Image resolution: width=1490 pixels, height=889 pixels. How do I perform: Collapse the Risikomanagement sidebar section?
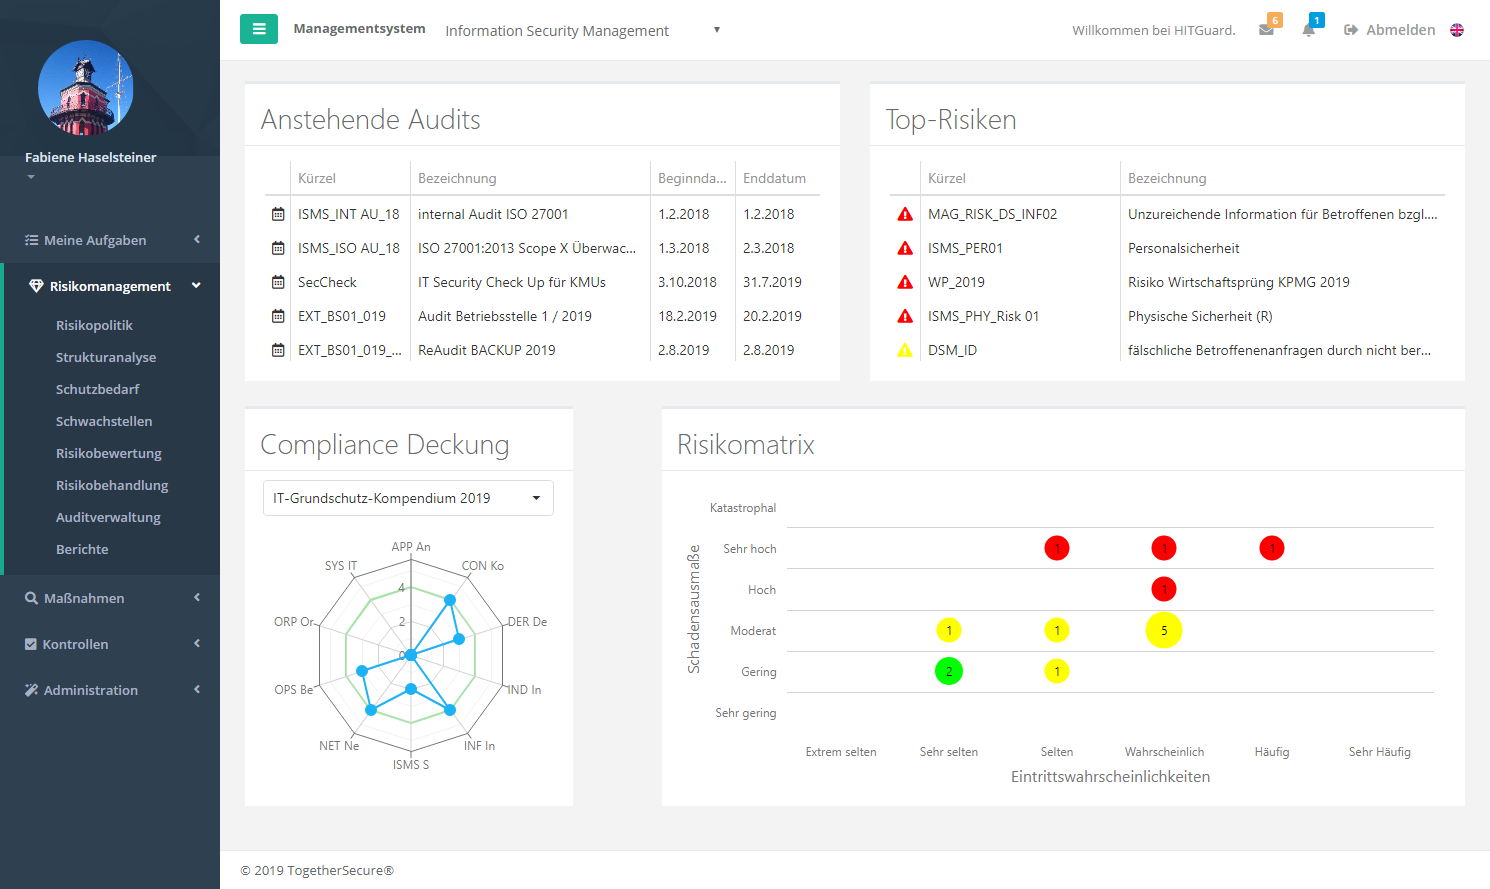[x=110, y=286]
